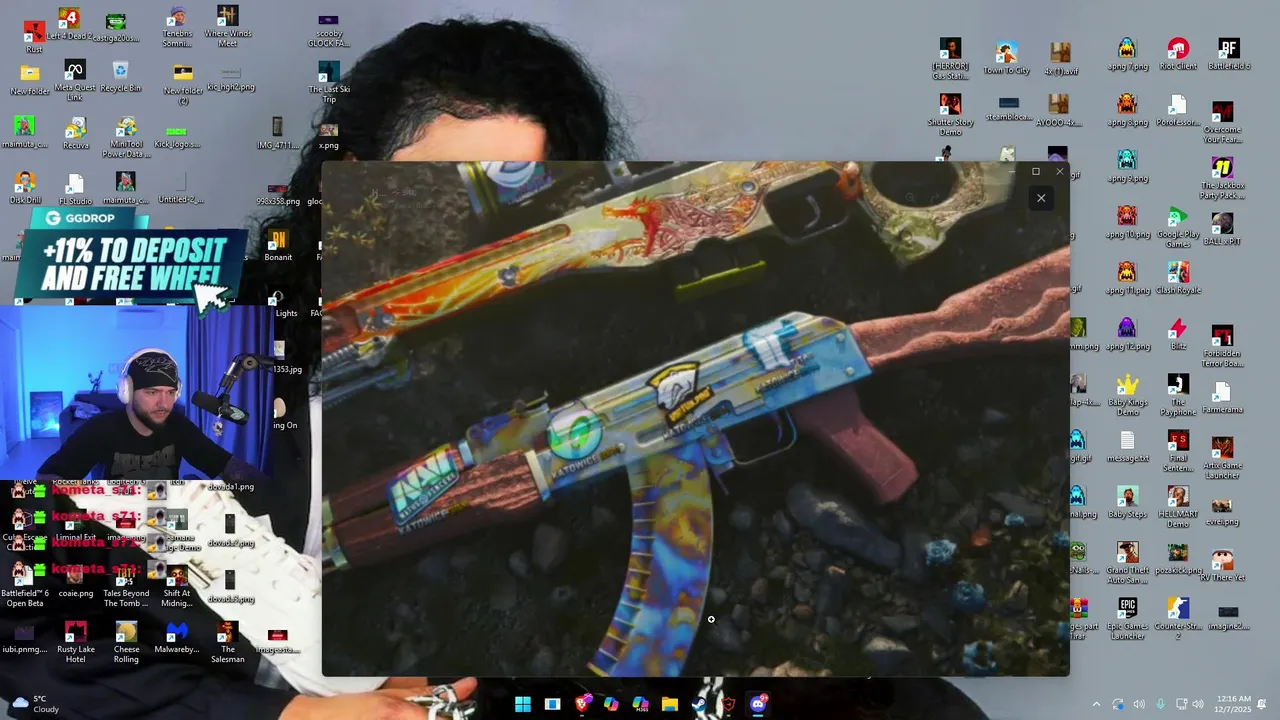Open the Windows Start menu
This screenshot has width=1280, height=720.
[523, 704]
